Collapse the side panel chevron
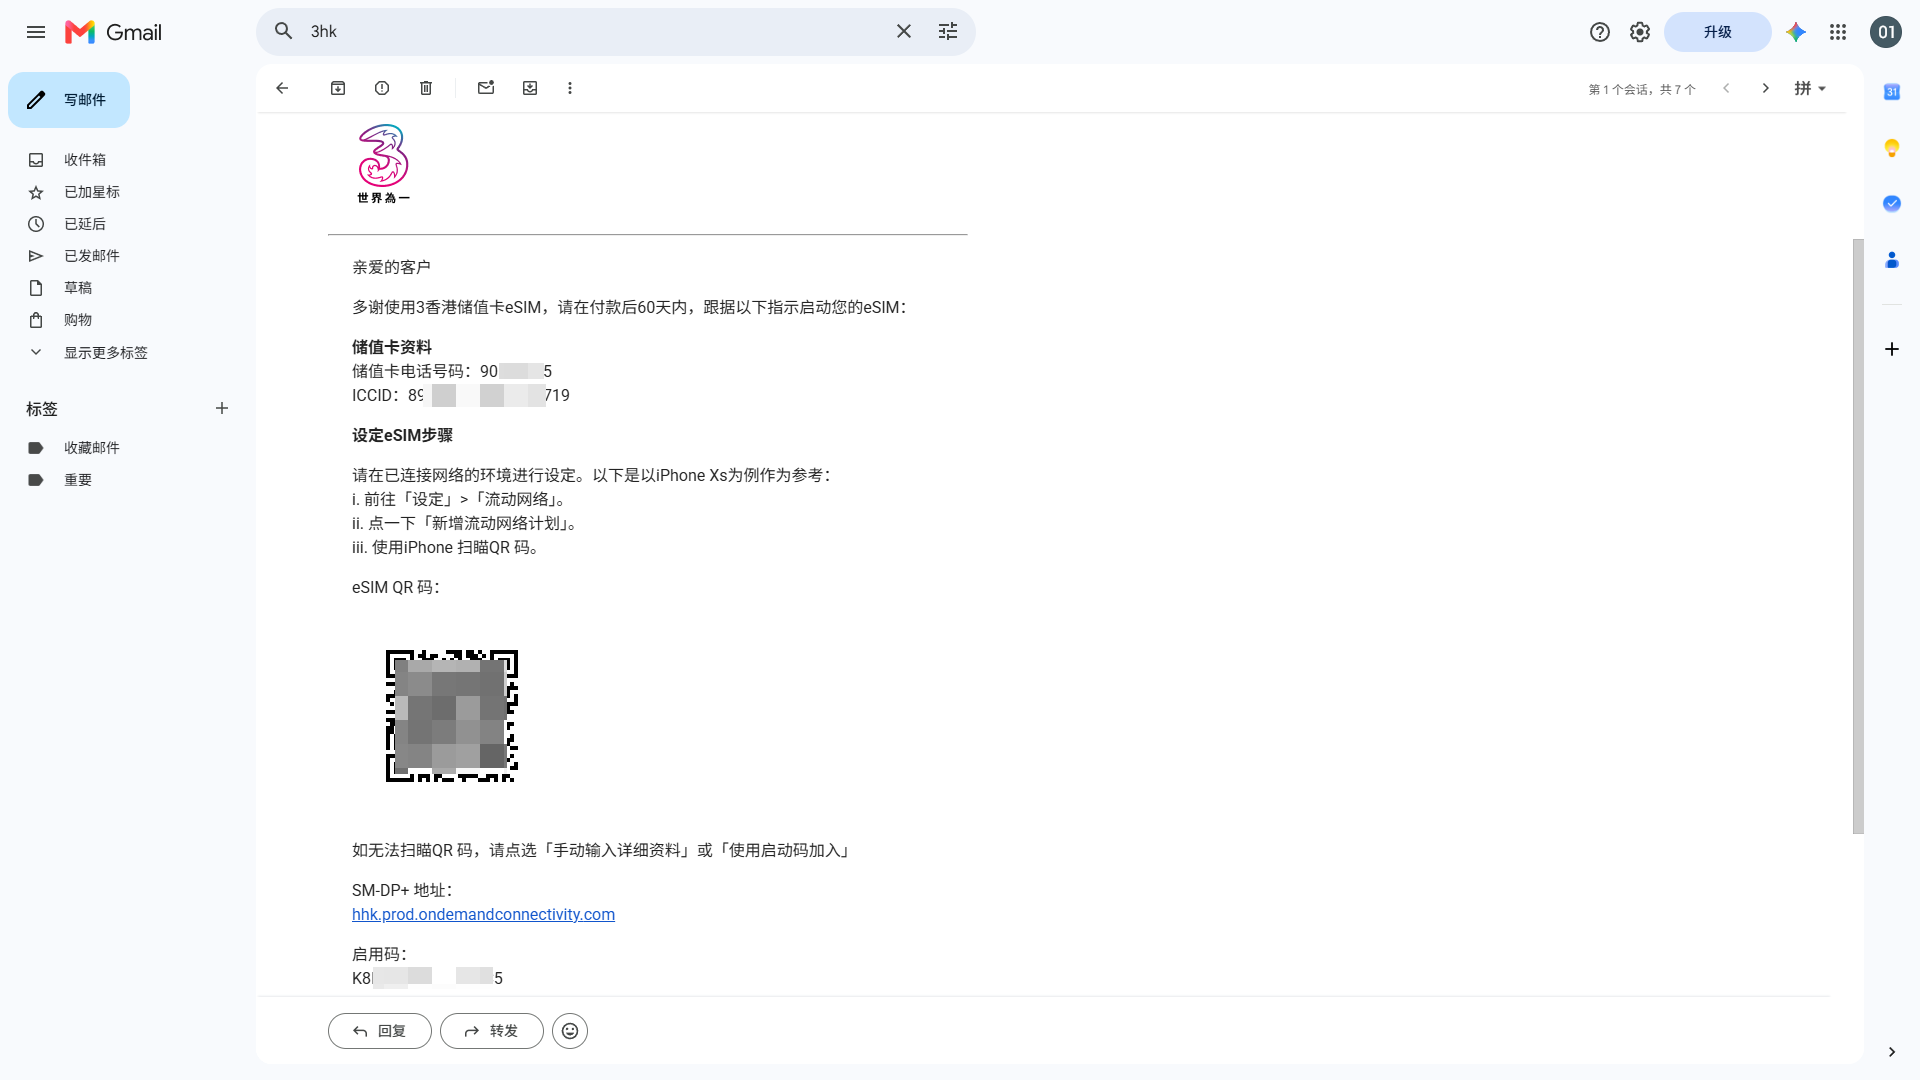The height and width of the screenshot is (1080, 1920). [1892, 1052]
